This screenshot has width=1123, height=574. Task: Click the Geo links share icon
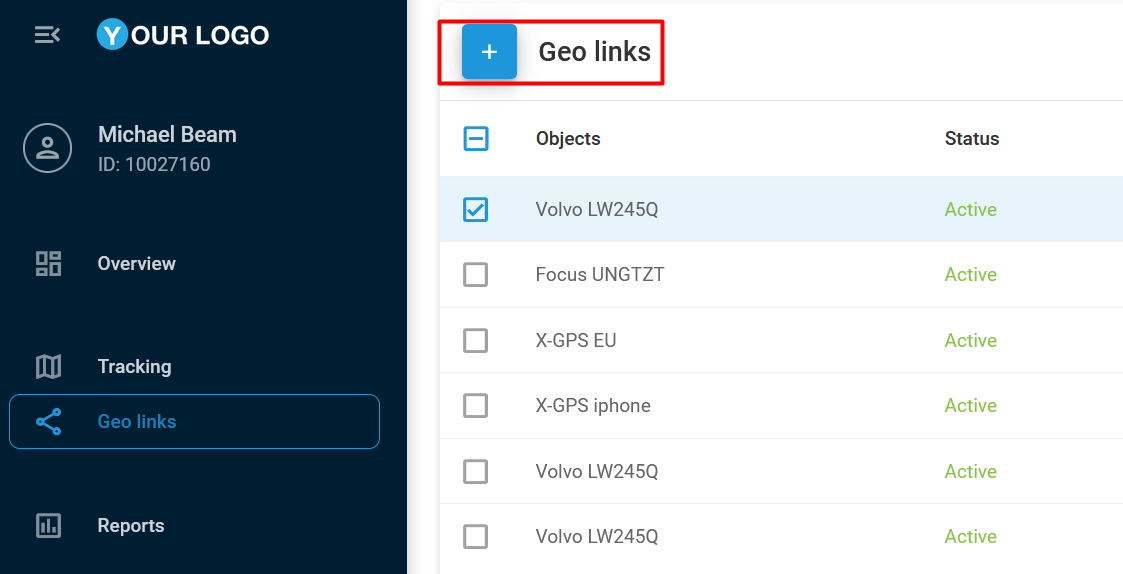tap(48, 421)
